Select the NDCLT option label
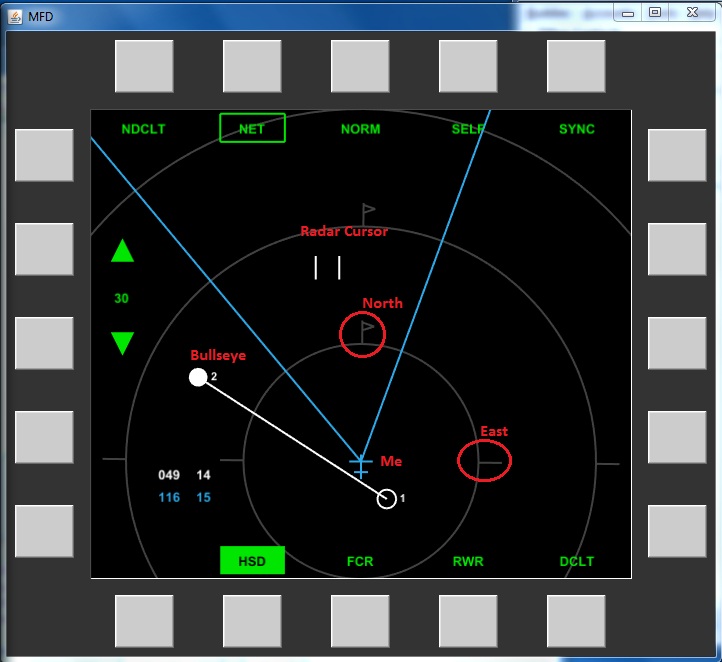Viewport: 722px width, 662px height. click(143, 129)
